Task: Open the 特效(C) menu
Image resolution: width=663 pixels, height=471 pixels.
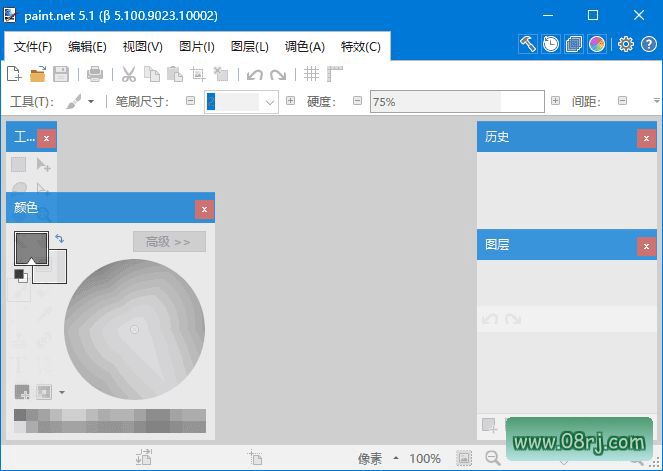Action: pyautogui.click(x=361, y=46)
